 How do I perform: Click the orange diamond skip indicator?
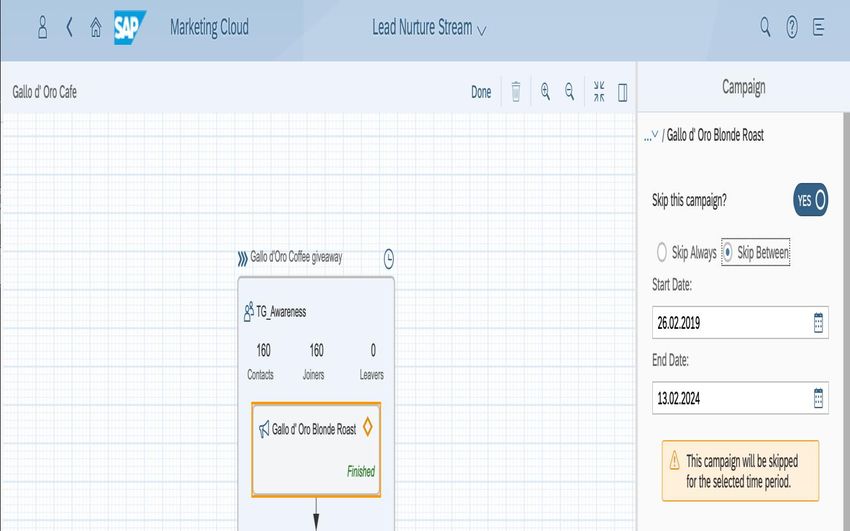(368, 426)
